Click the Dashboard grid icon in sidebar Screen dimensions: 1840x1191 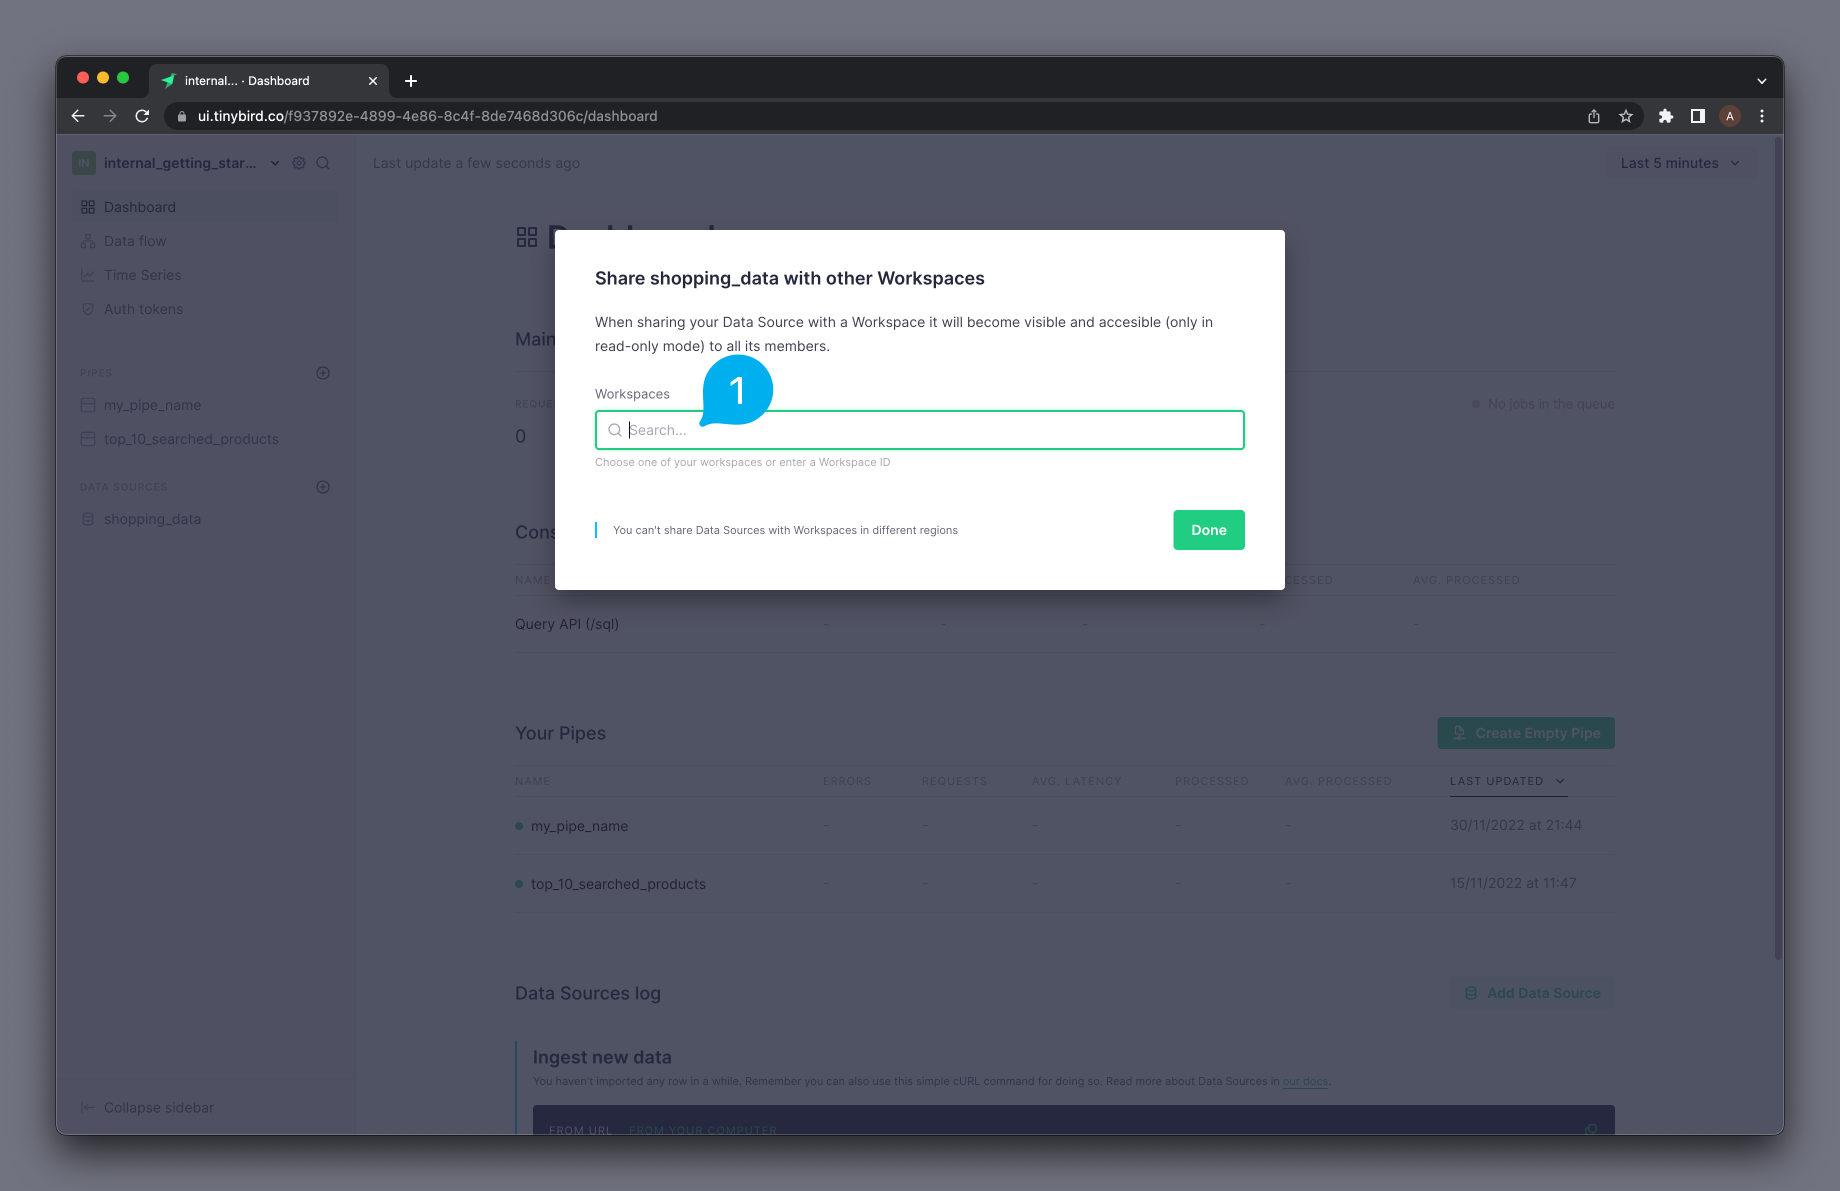coord(88,207)
